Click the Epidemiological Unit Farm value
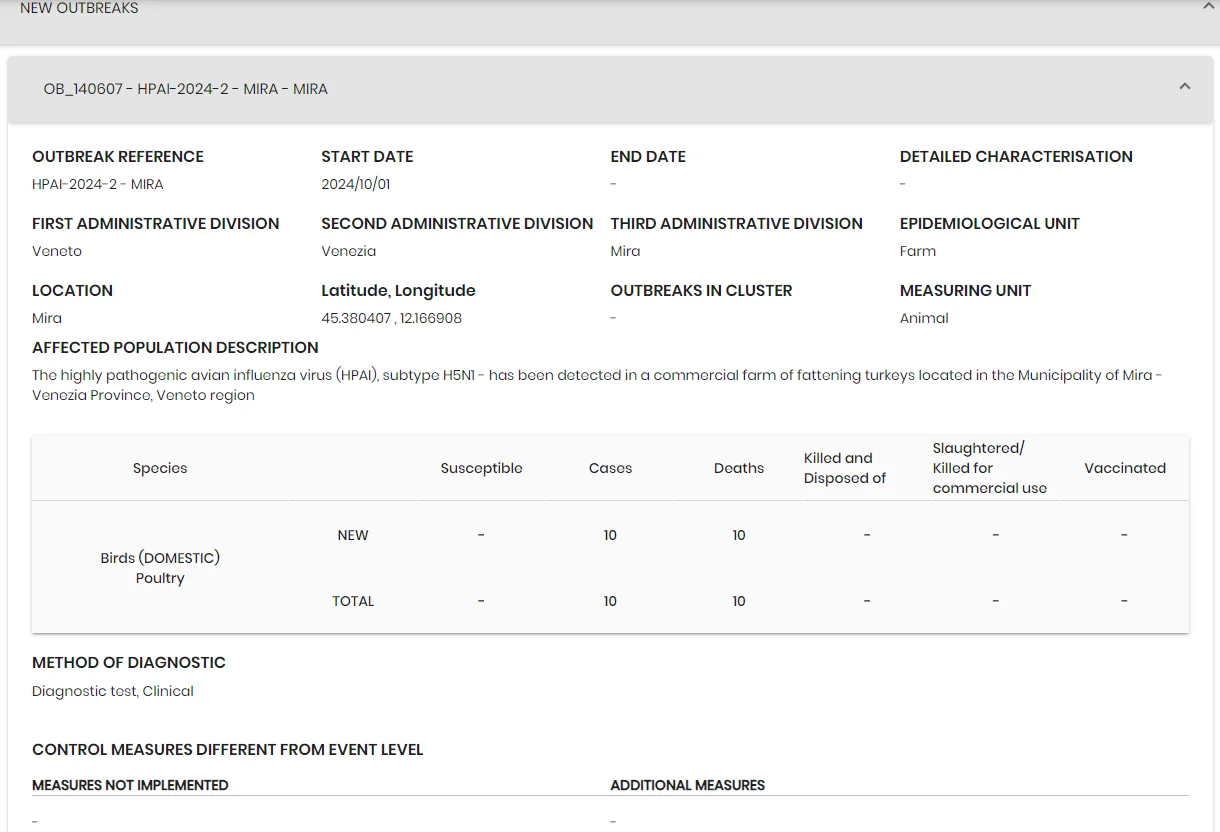Viewport: 1220px width, 832px height. point(918,251)
